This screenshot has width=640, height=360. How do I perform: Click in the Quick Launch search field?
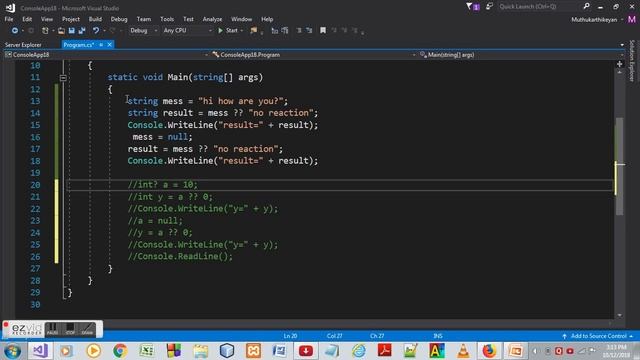(x=539, y=7)
